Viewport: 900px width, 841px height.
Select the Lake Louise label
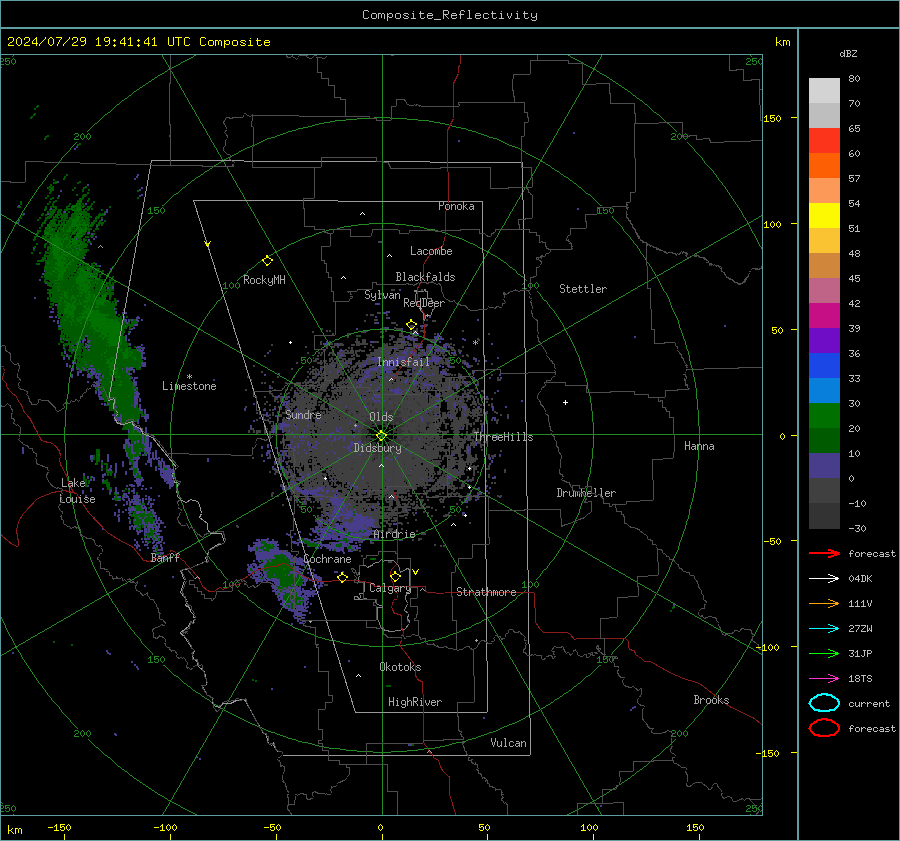(78, 491)
